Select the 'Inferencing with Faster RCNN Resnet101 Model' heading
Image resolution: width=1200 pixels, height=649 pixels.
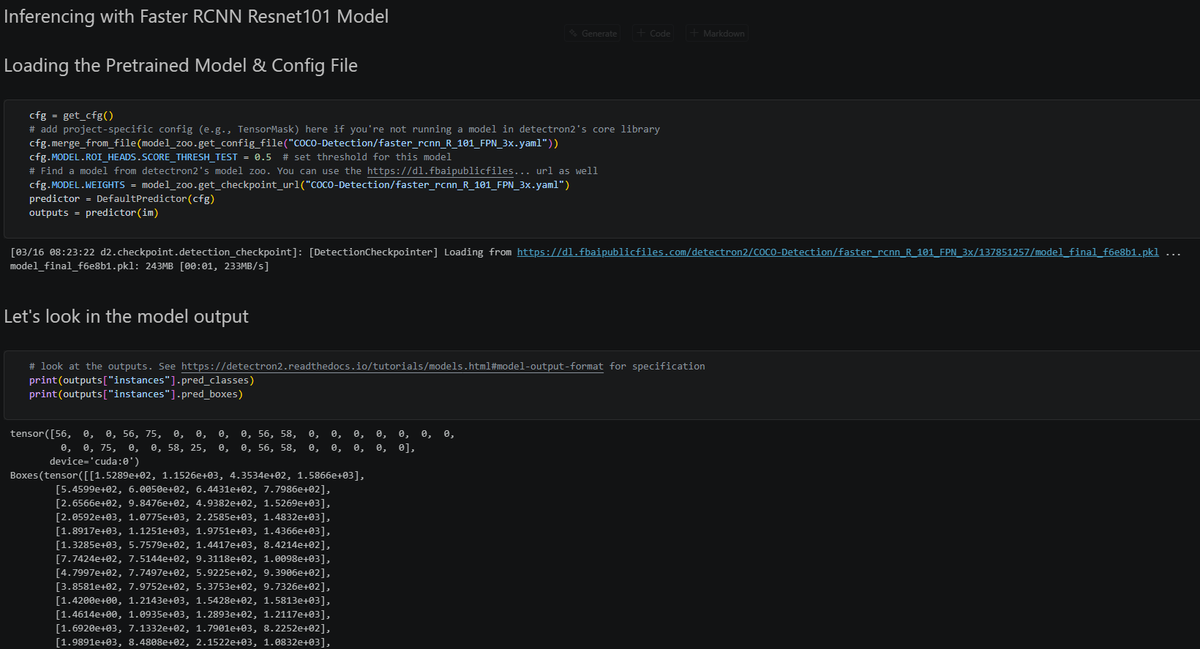[x=196, y=17]
